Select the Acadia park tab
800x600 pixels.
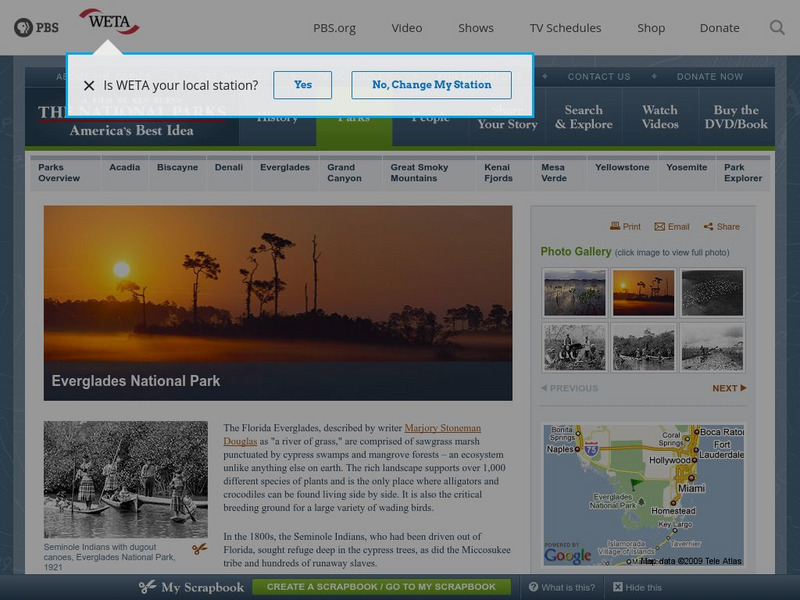coord(124,172)
